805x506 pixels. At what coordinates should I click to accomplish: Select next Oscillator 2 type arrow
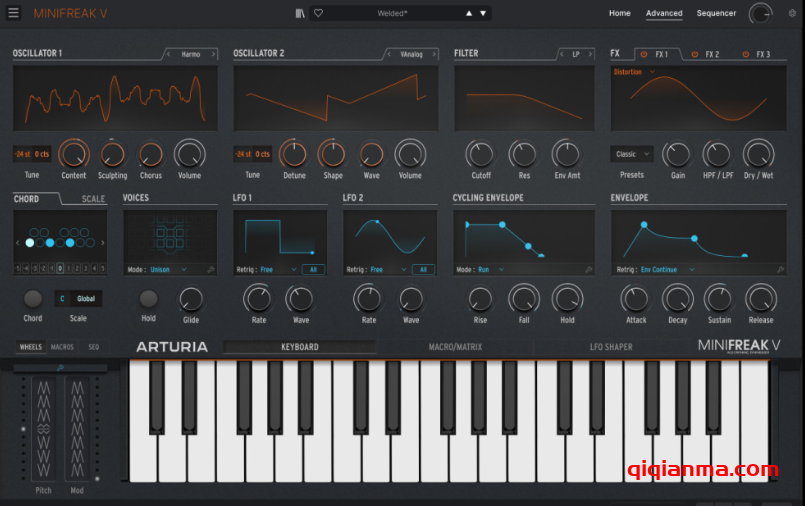(x=434, y=54)
